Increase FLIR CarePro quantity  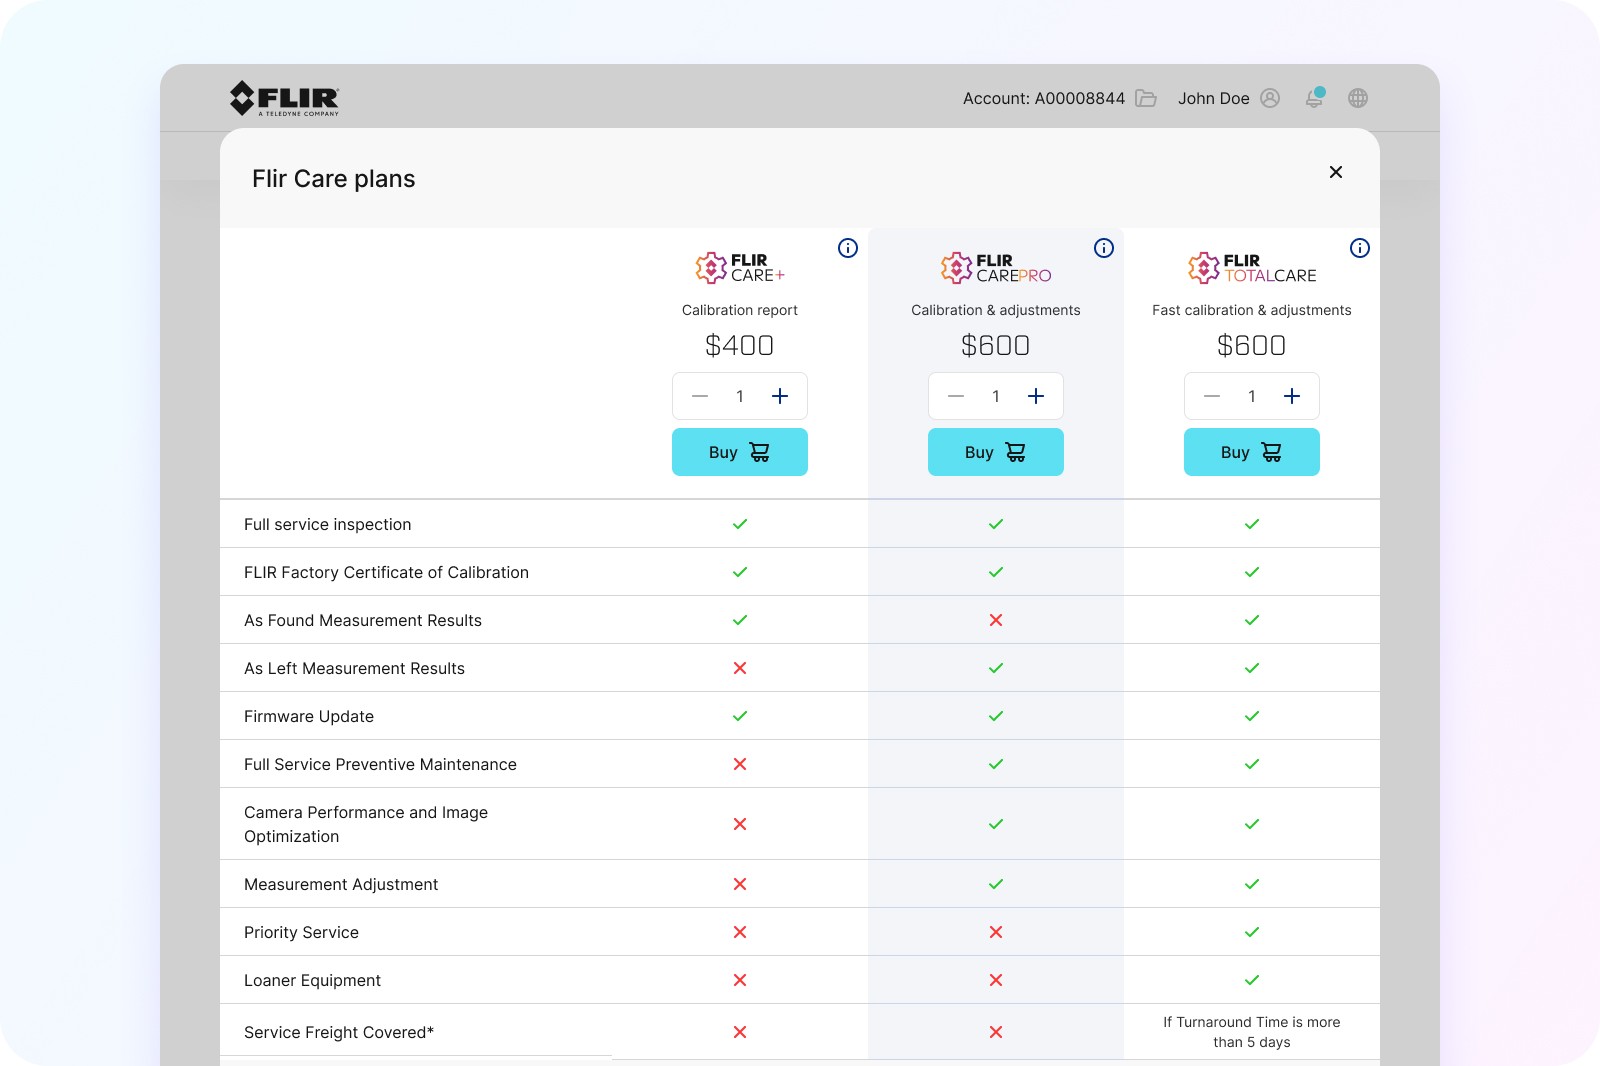[x=1036, y=396]
